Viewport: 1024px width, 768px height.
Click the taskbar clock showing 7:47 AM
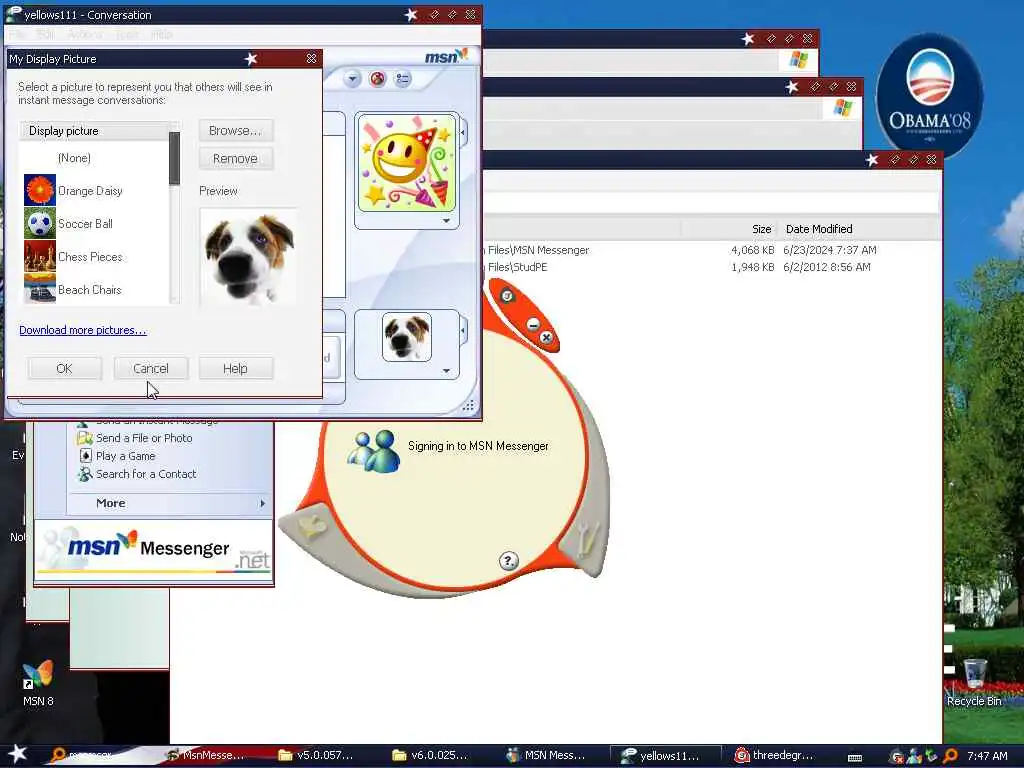tap(987, 756)
